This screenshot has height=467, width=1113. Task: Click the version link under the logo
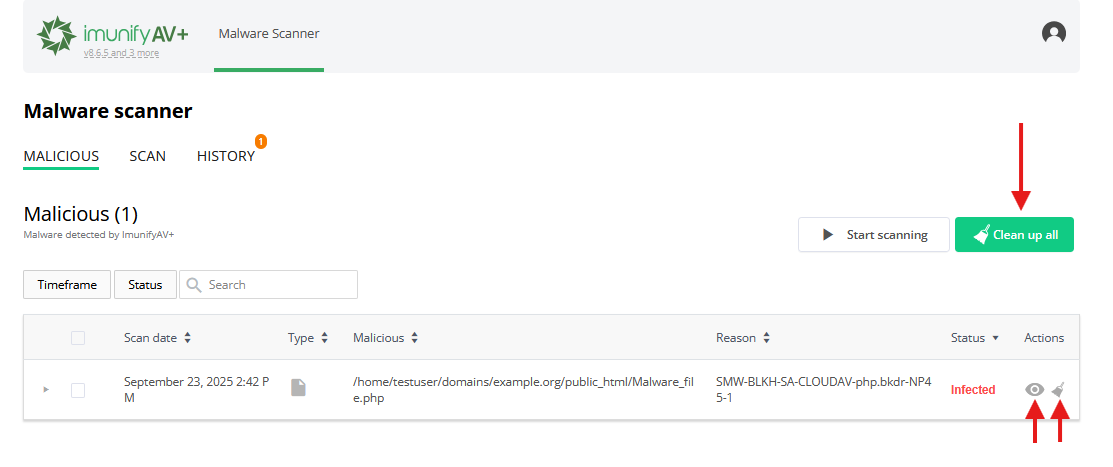[121, 53]
